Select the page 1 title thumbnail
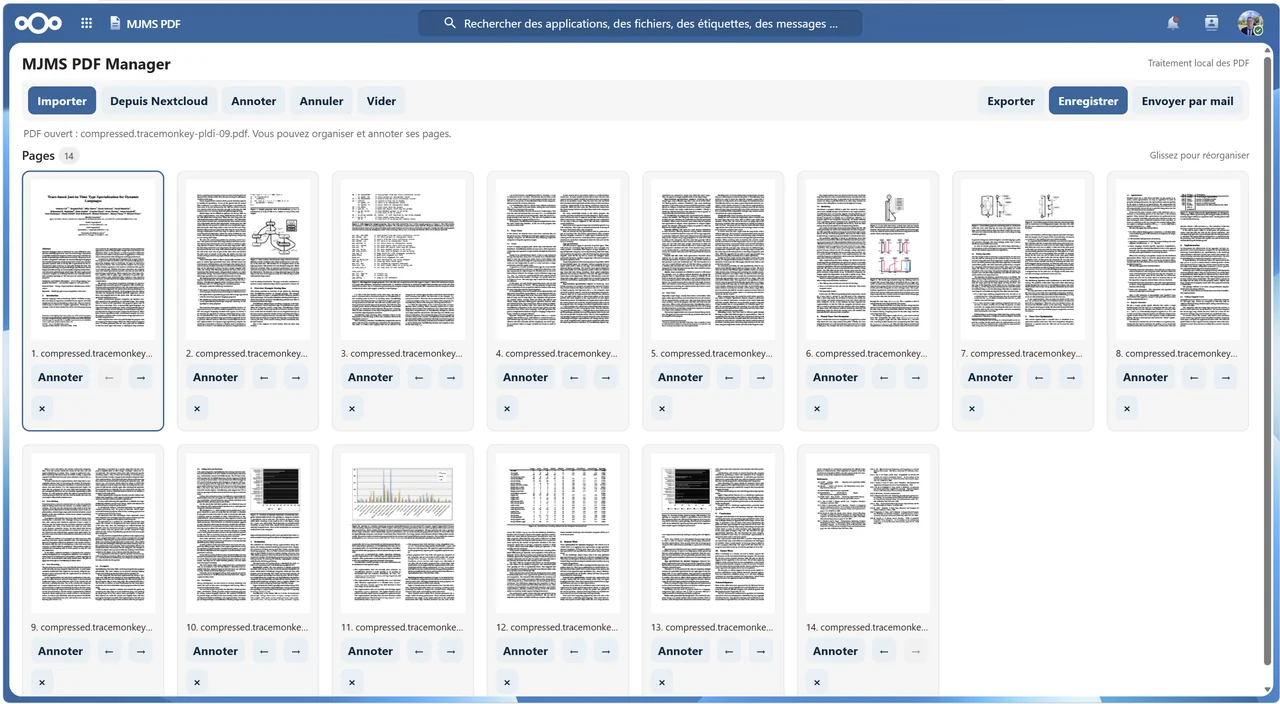Viewport: 1280px width, 704px height. click(x=93, y=259)
